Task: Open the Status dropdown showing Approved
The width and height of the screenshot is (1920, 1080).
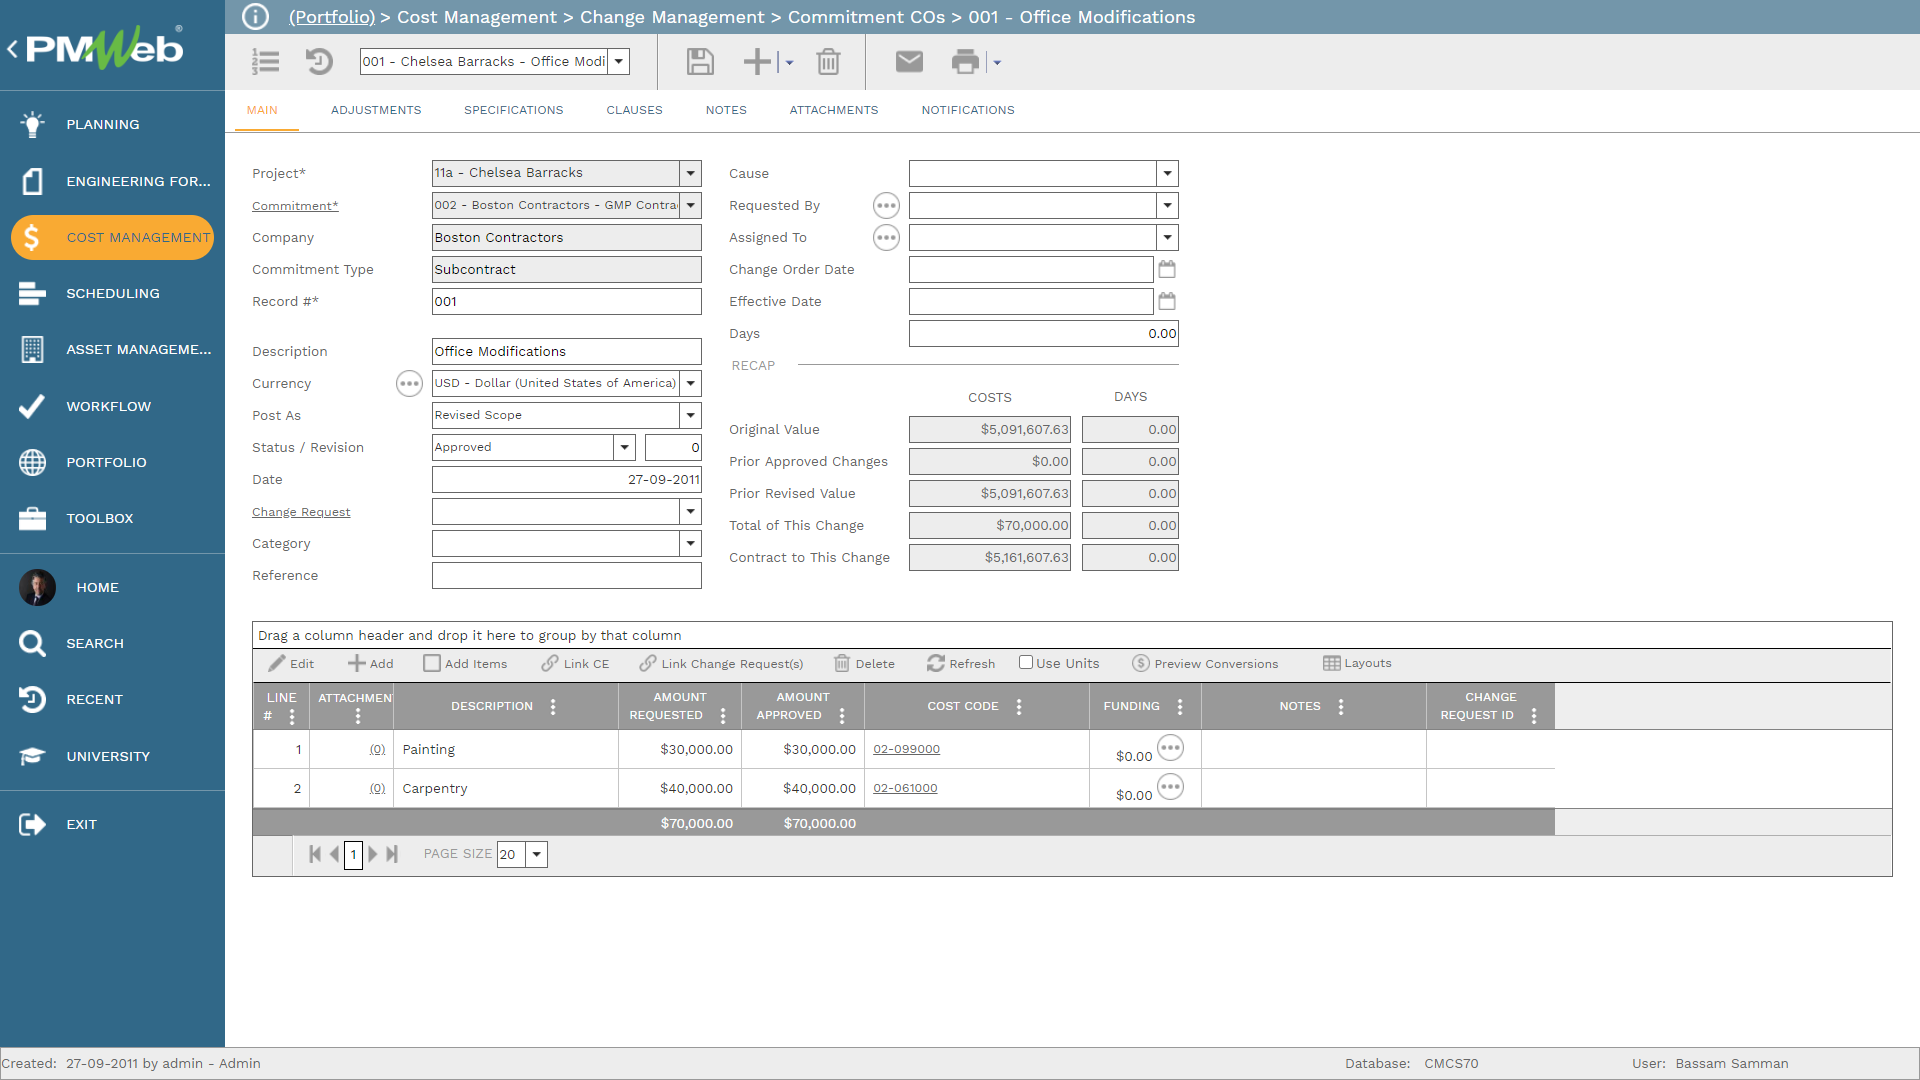Action: click(624, 447)
